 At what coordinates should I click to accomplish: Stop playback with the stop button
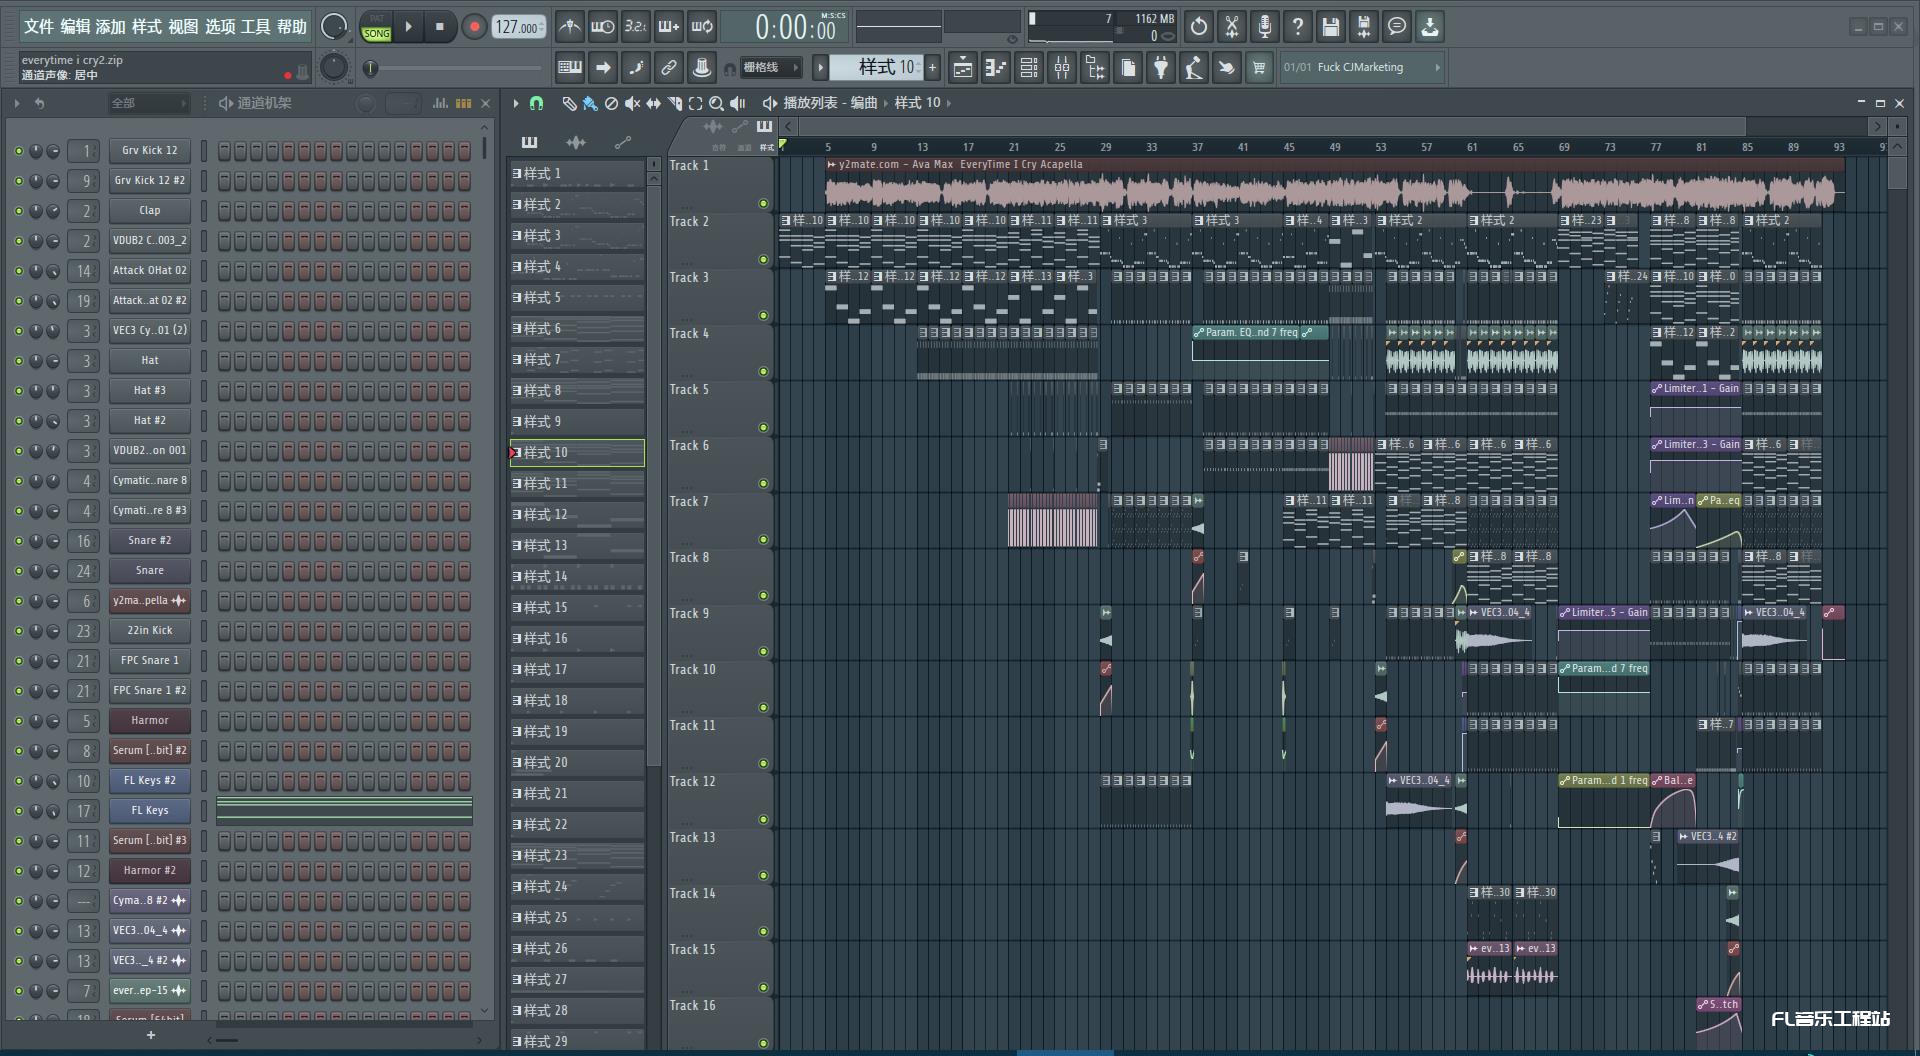(440, 27)
